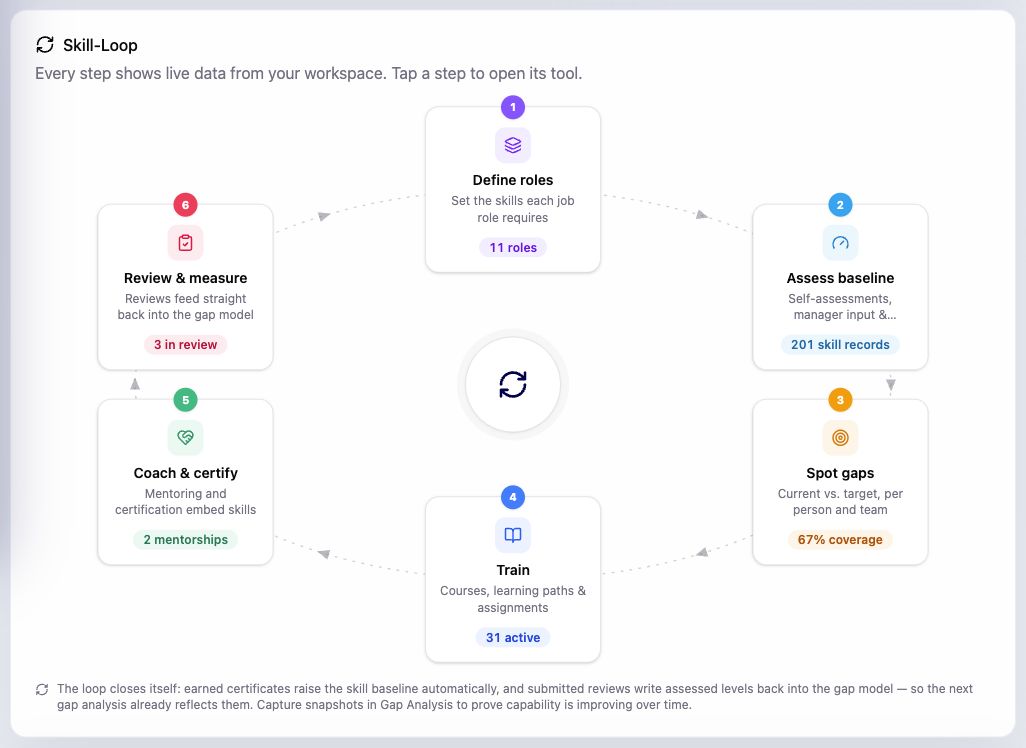Click the Coach & certify handshake-heart icon
1026x748 pixels.
tap(185, 437)
